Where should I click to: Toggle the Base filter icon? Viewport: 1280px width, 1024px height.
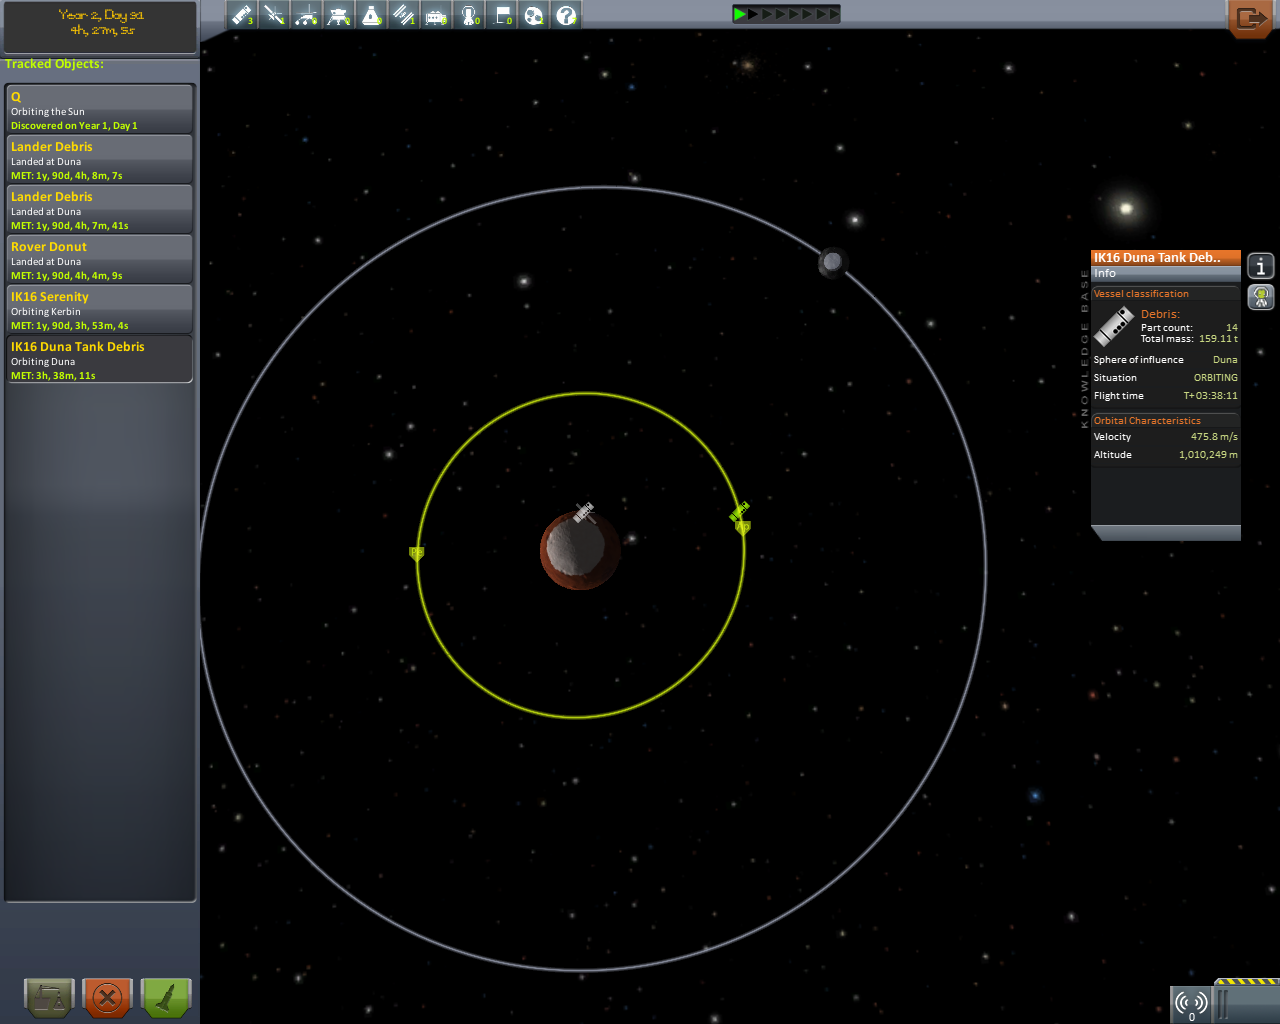pyautogui.click(x=437, y=15)
